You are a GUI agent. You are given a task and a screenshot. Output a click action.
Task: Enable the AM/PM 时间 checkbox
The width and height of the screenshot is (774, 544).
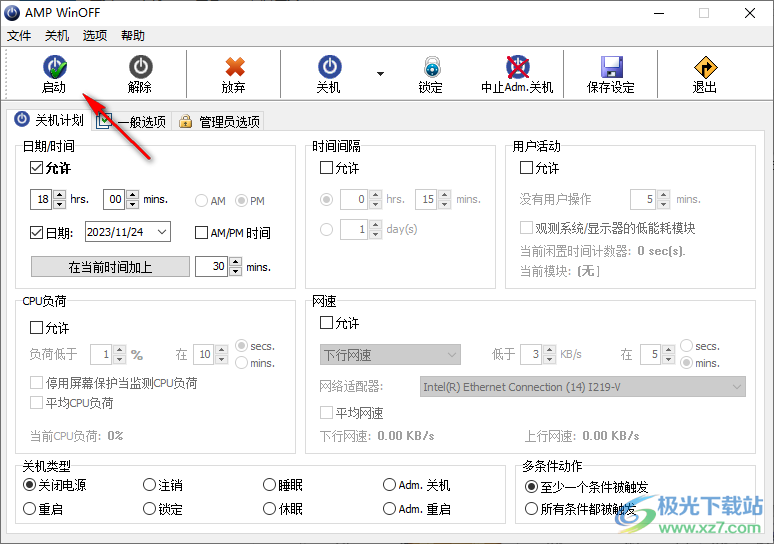click(x=201, y=232)
